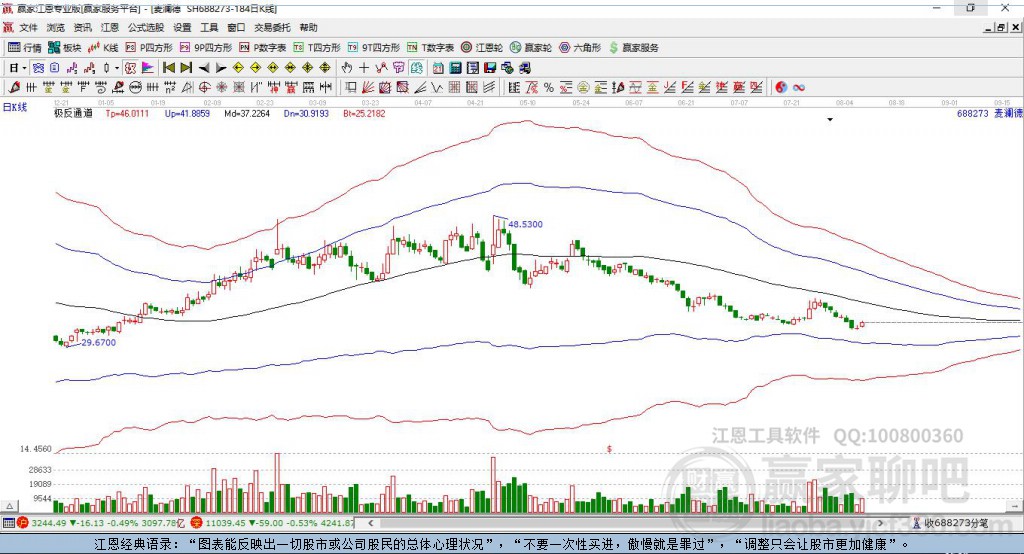Click the black left arrow icon
The height and width of the screenshot is (554, 1024).
(204, 68)
